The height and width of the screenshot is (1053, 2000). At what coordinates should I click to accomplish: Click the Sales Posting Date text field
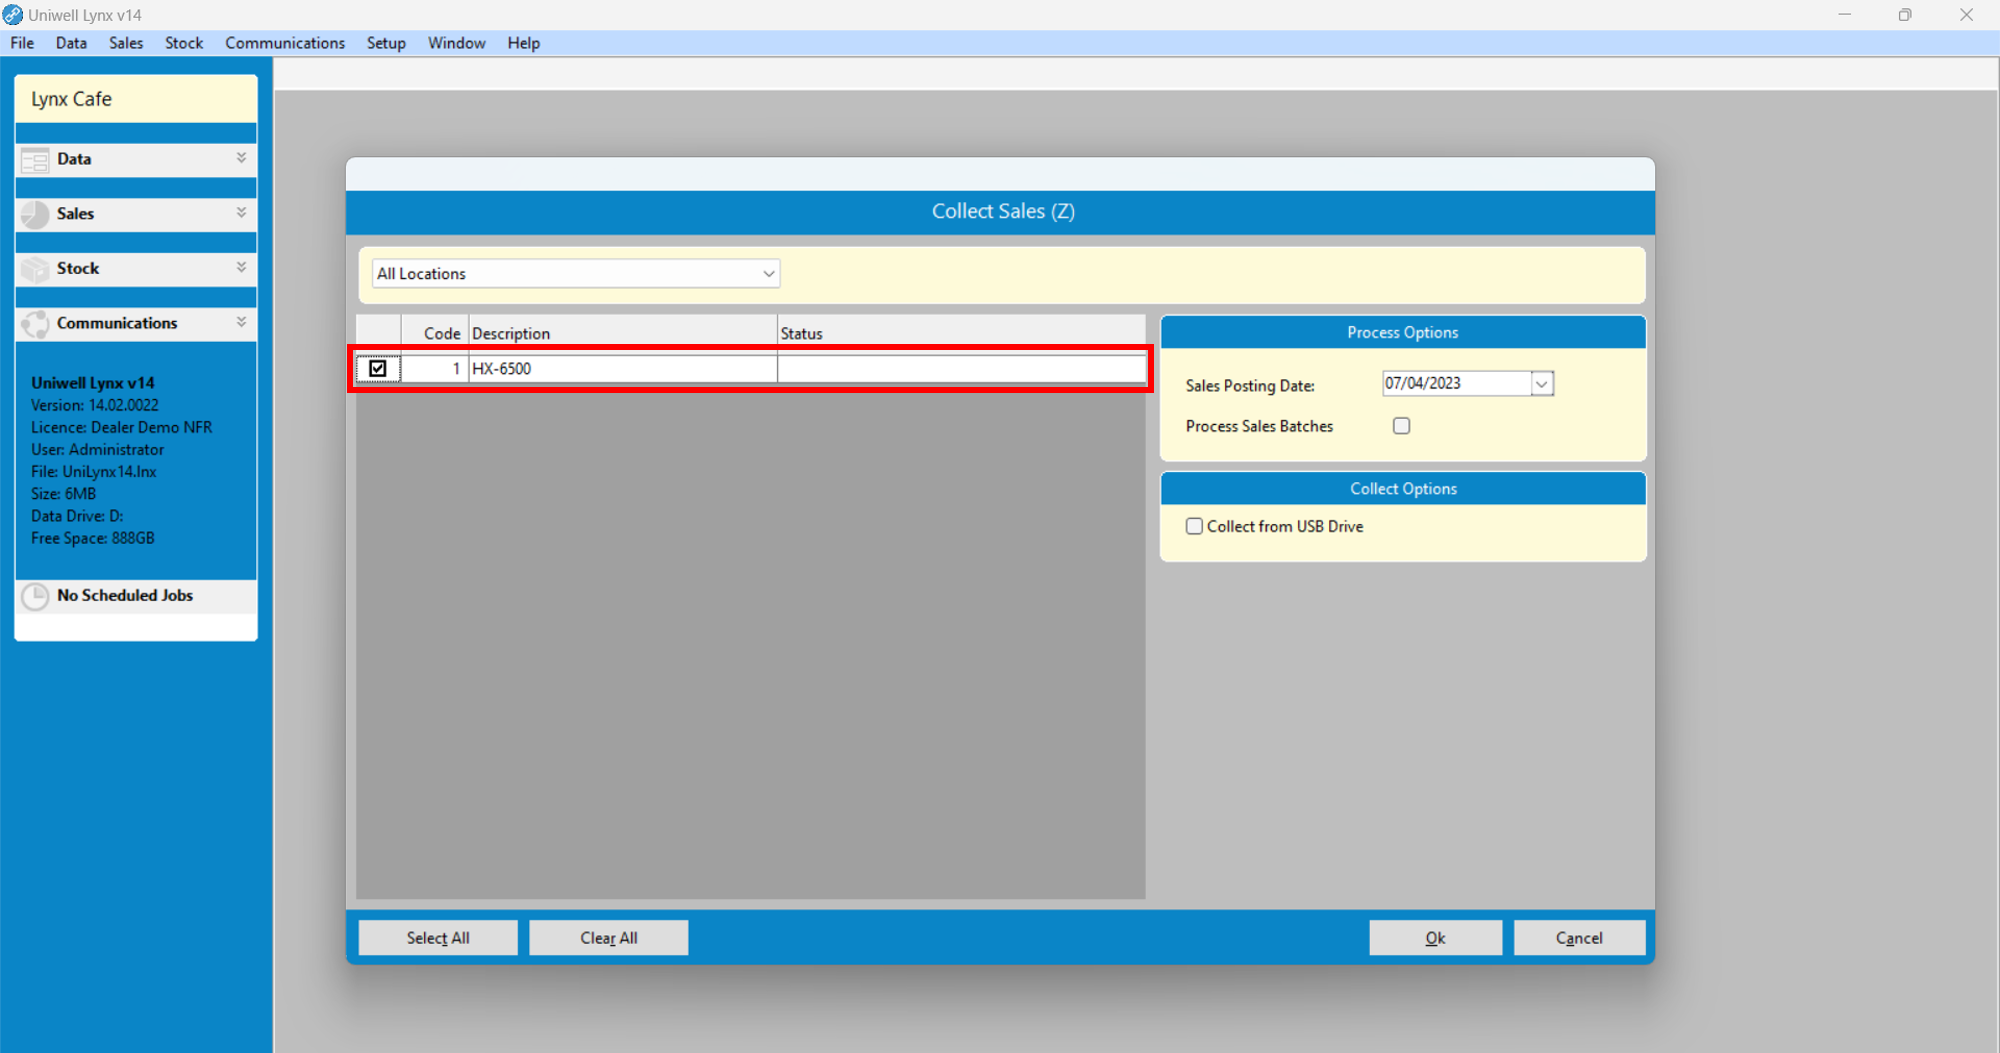pos(1455,384)
